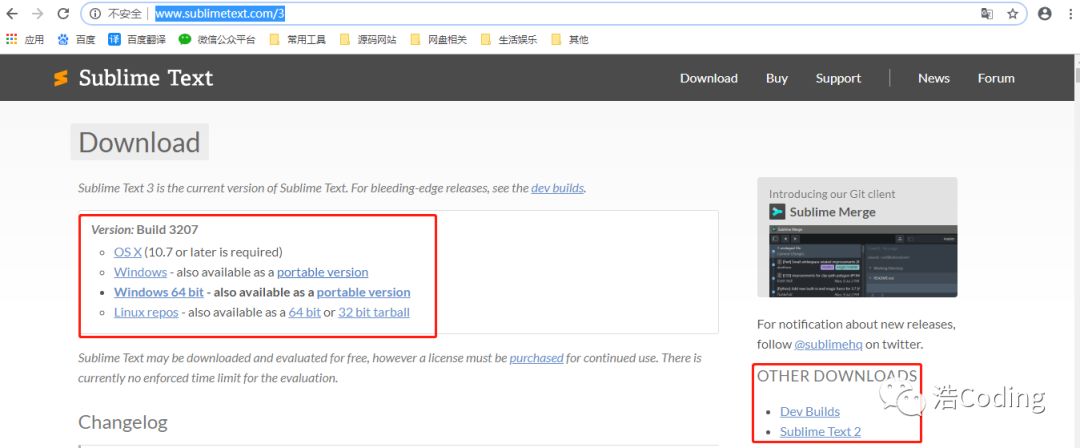
Task: Click the site info icon in address bar
Action: pos(95,14)
